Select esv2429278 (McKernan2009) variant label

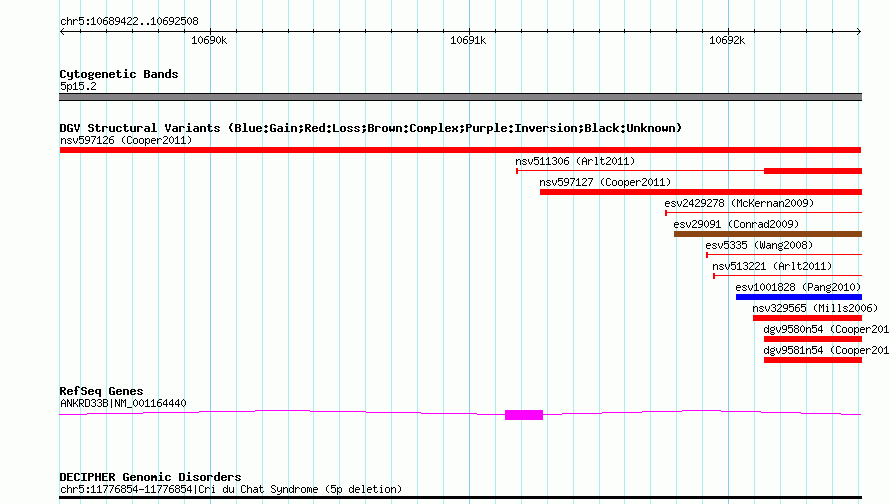pyautogui.click(x=739, y=203)
